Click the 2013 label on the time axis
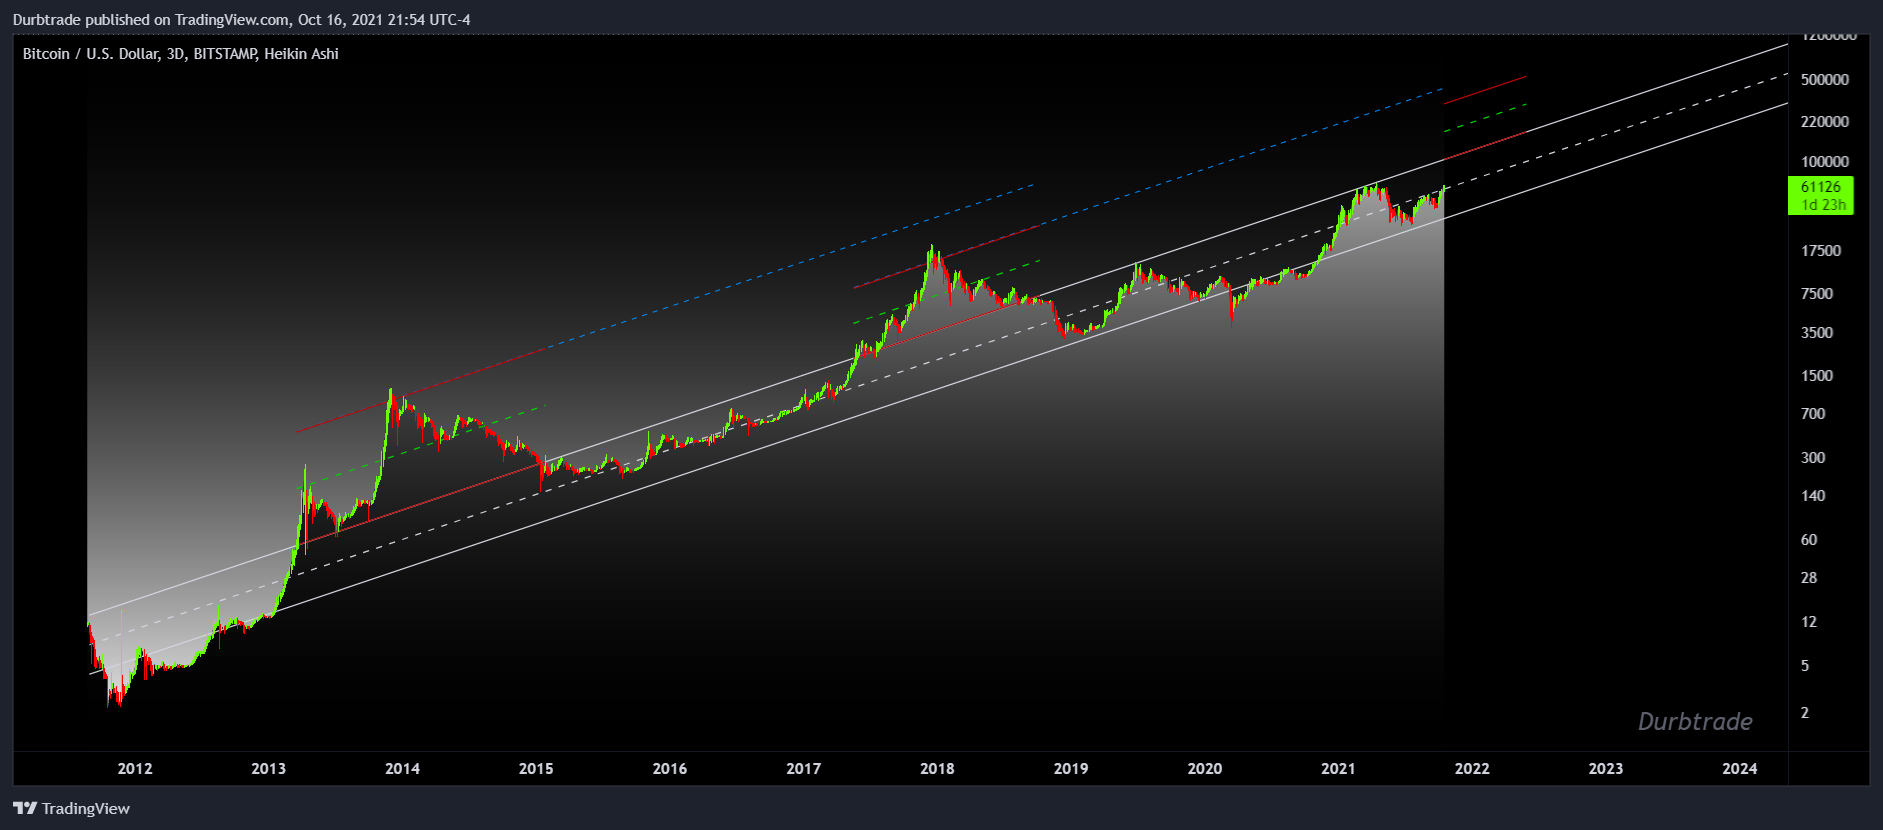This screenshot has height=830, width=1883. (x=268, y=769)
